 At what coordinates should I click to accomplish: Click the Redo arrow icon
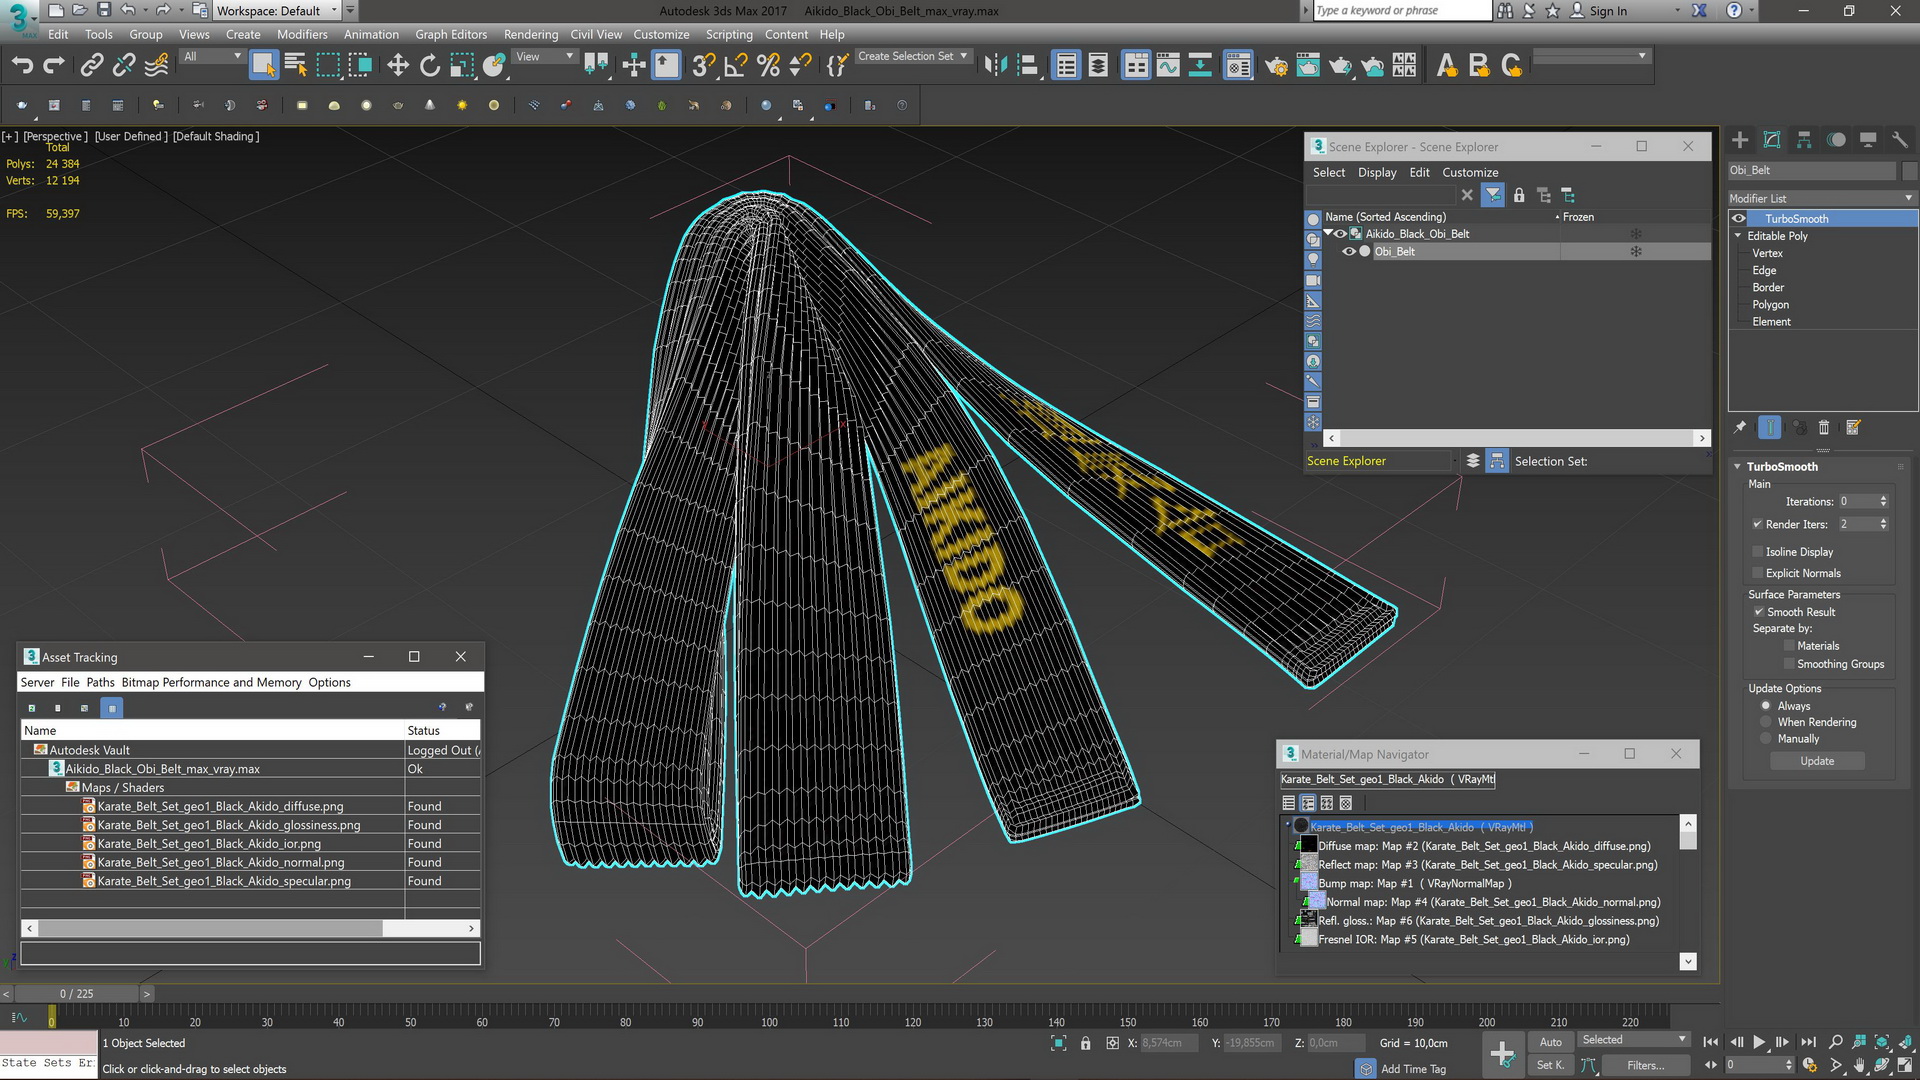[54, 66]
